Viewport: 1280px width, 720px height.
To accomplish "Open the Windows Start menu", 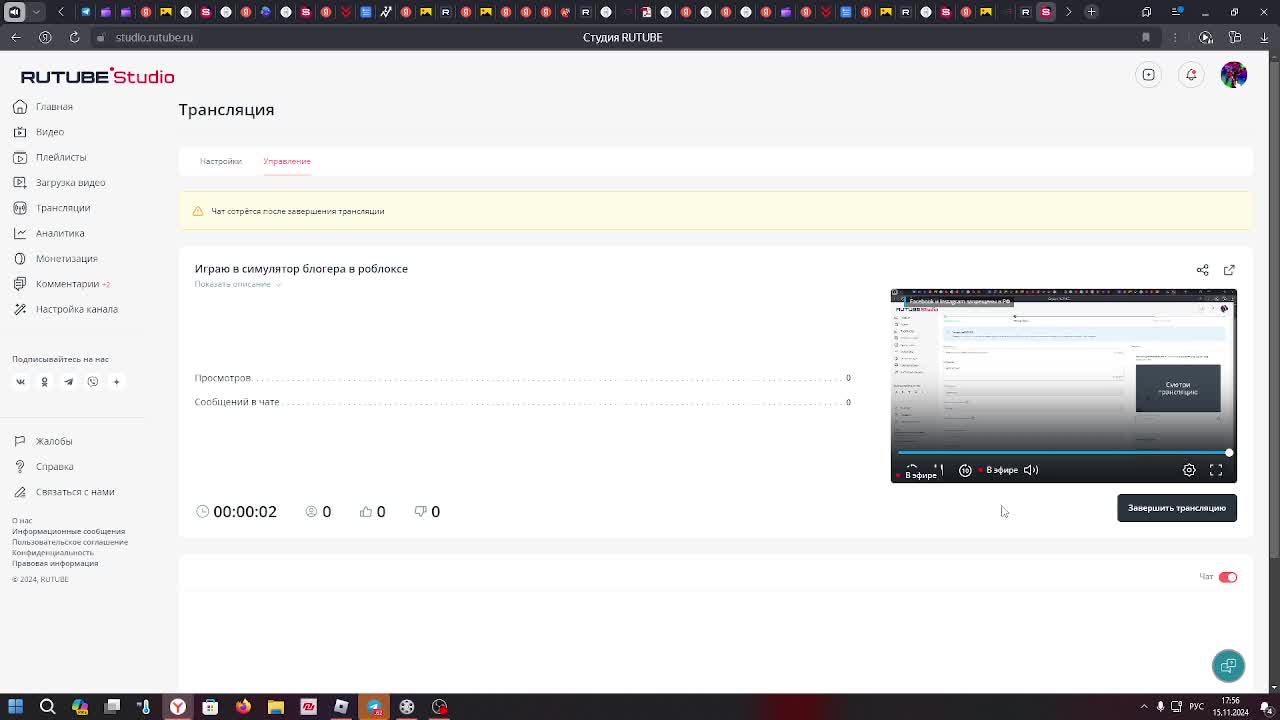I will click(15, 707).
